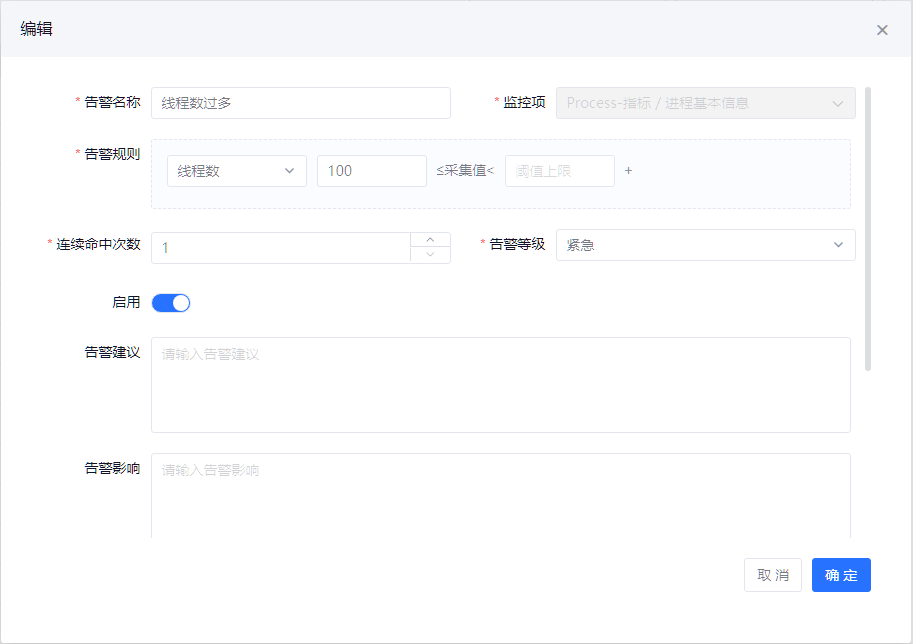Click the 确定 button
This screenshot has width=913, height=644.
pyautogui.click(x=841, y=575)
